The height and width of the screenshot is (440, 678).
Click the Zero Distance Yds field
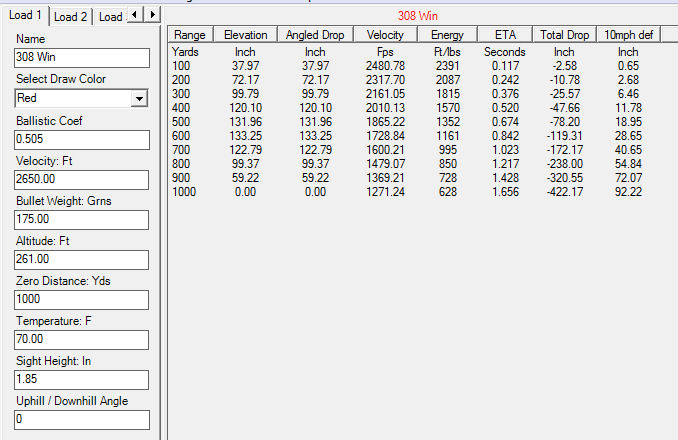pos(81,300)
